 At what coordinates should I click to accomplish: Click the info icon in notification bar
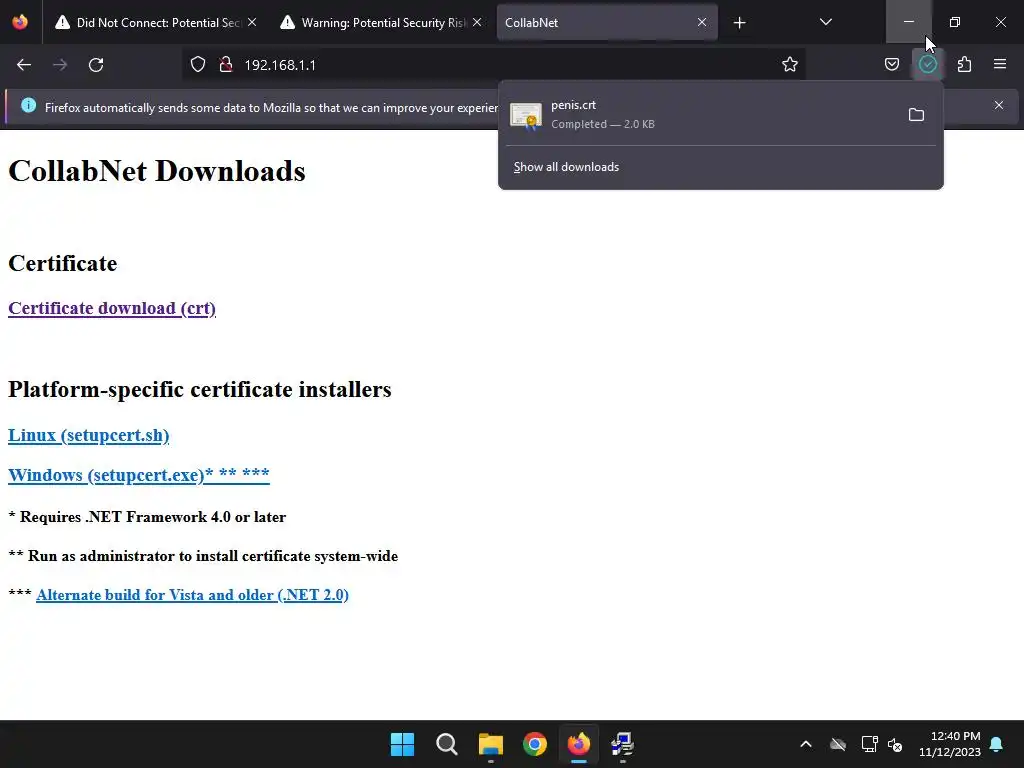[28, 105]
